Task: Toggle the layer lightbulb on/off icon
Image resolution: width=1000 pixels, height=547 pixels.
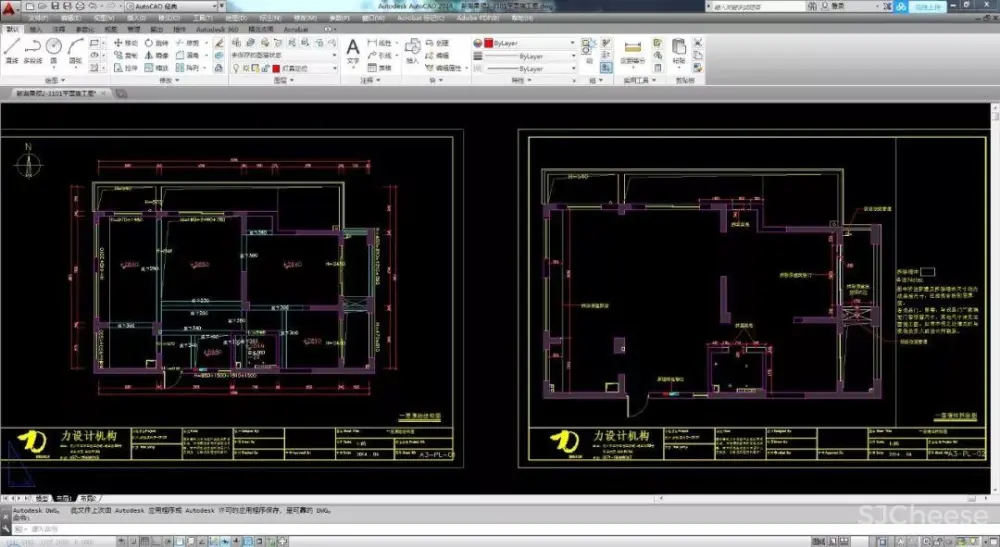Action: point(235,68)
